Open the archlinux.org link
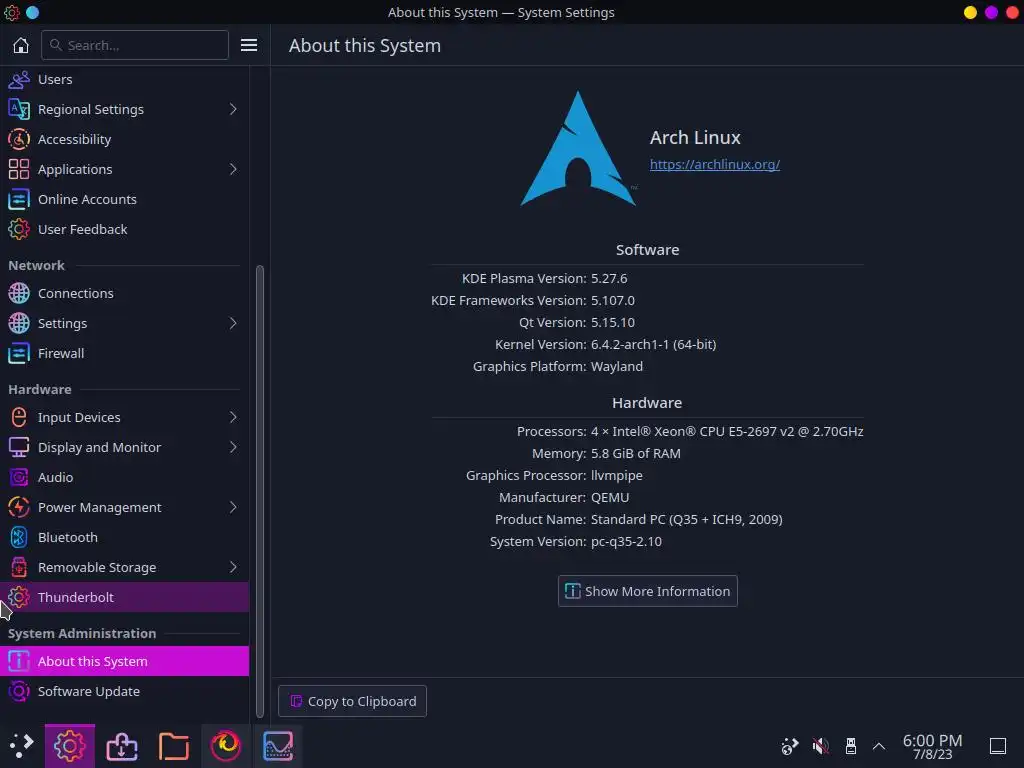This screenshot has height=768, width=1024. coord(714,165)
